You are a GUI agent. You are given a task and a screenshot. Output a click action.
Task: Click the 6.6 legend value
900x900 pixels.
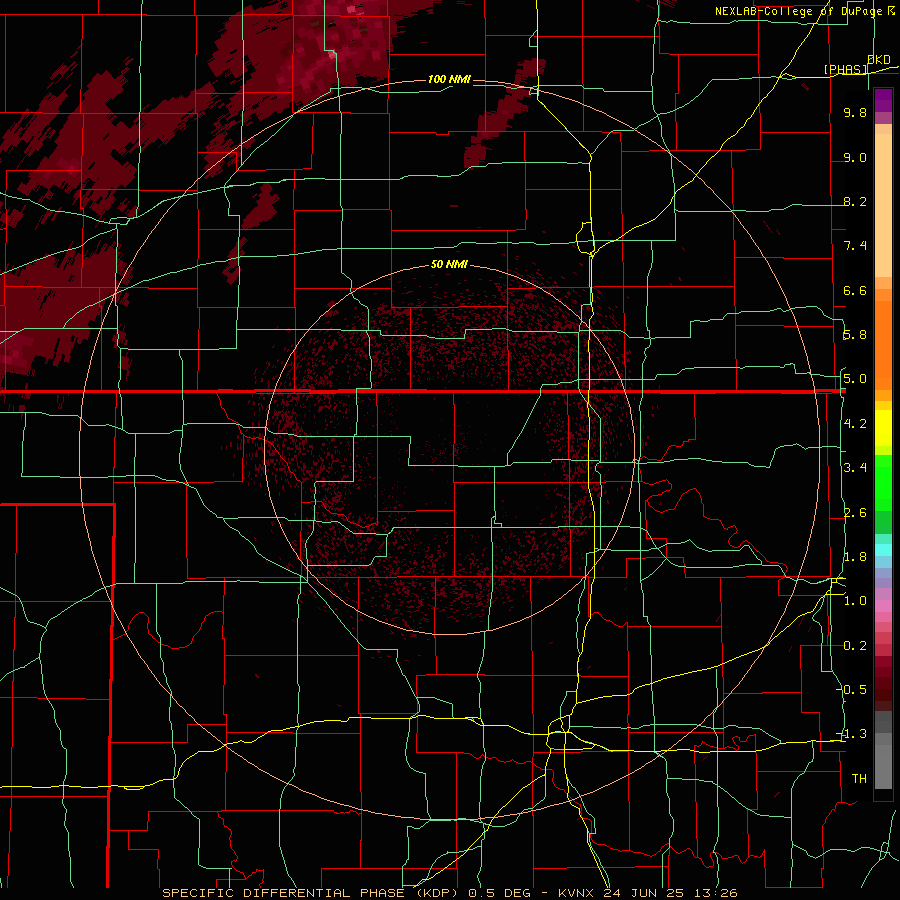pos(855,290)
